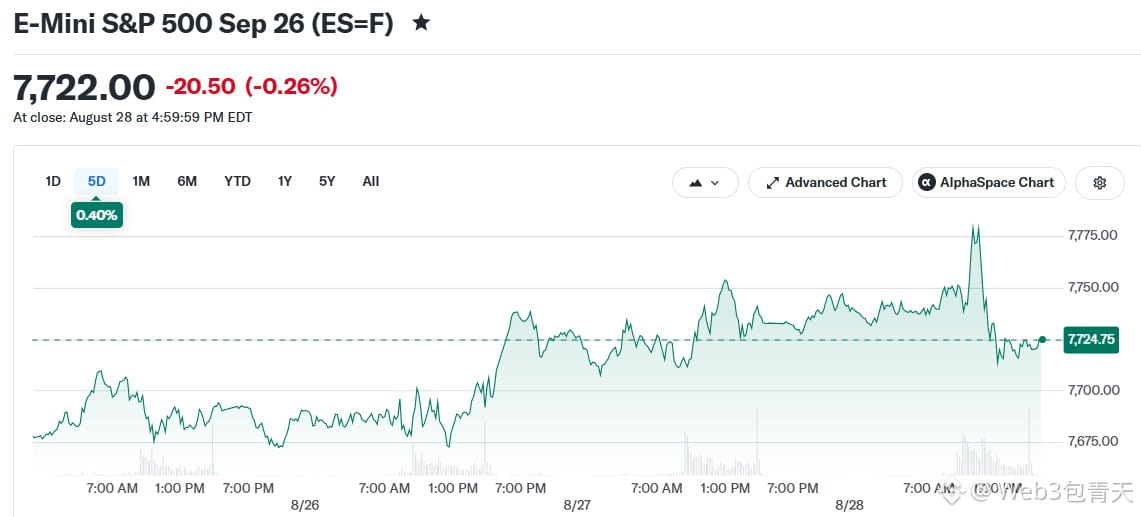
Task: Open the AlphaSpace Chart
Action: [x=988, y=183]
